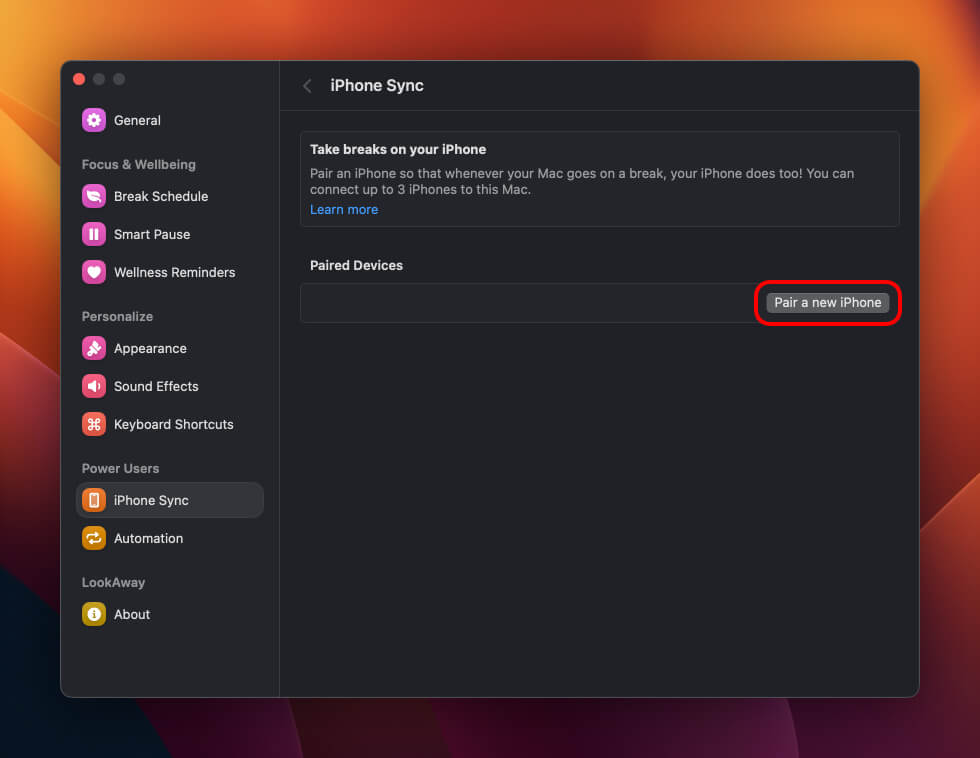Select the Wellness Reminders text label
The image size is (980, 758).
click(x=175, y=272)
